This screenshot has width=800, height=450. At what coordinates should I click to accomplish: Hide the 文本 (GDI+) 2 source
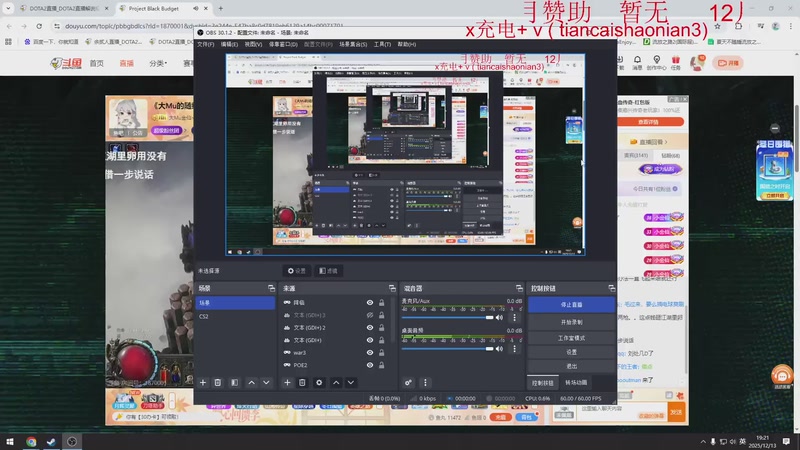370,328
